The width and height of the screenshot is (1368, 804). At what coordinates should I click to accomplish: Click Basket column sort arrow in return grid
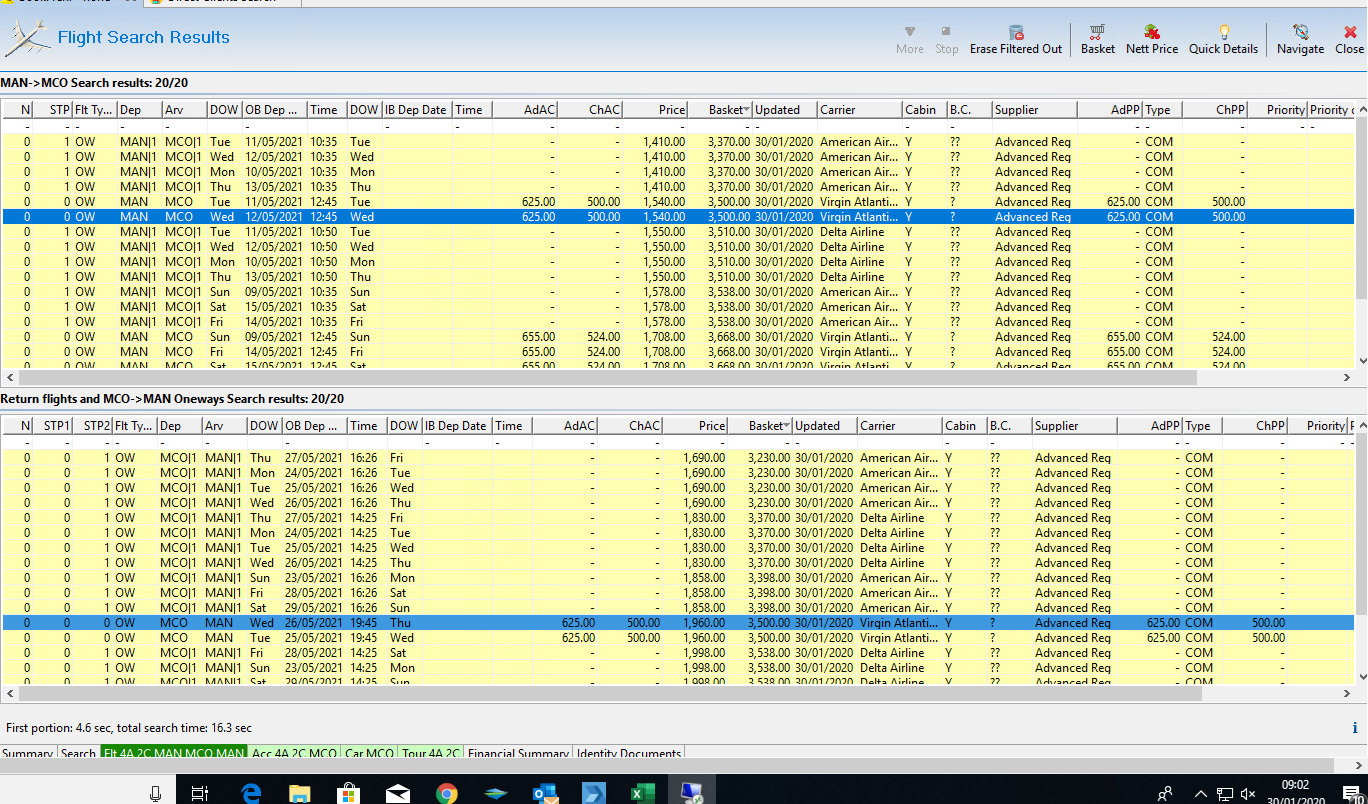point(786,426)
